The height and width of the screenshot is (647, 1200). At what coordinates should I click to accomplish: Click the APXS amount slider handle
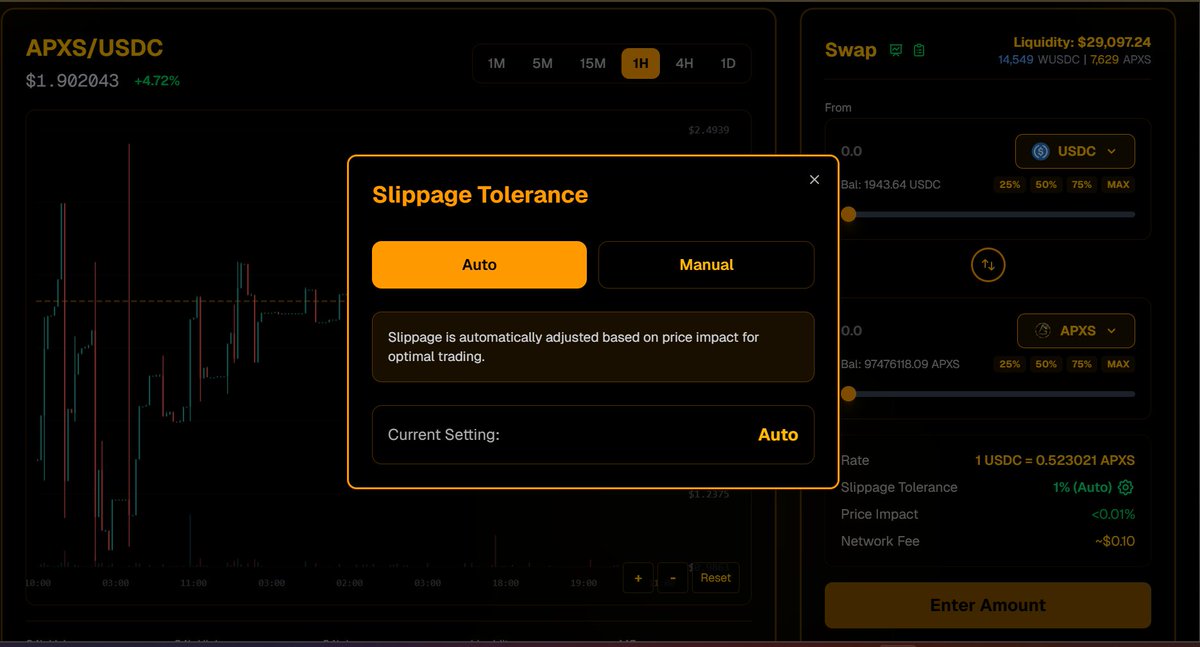click(x=848, y=394)
